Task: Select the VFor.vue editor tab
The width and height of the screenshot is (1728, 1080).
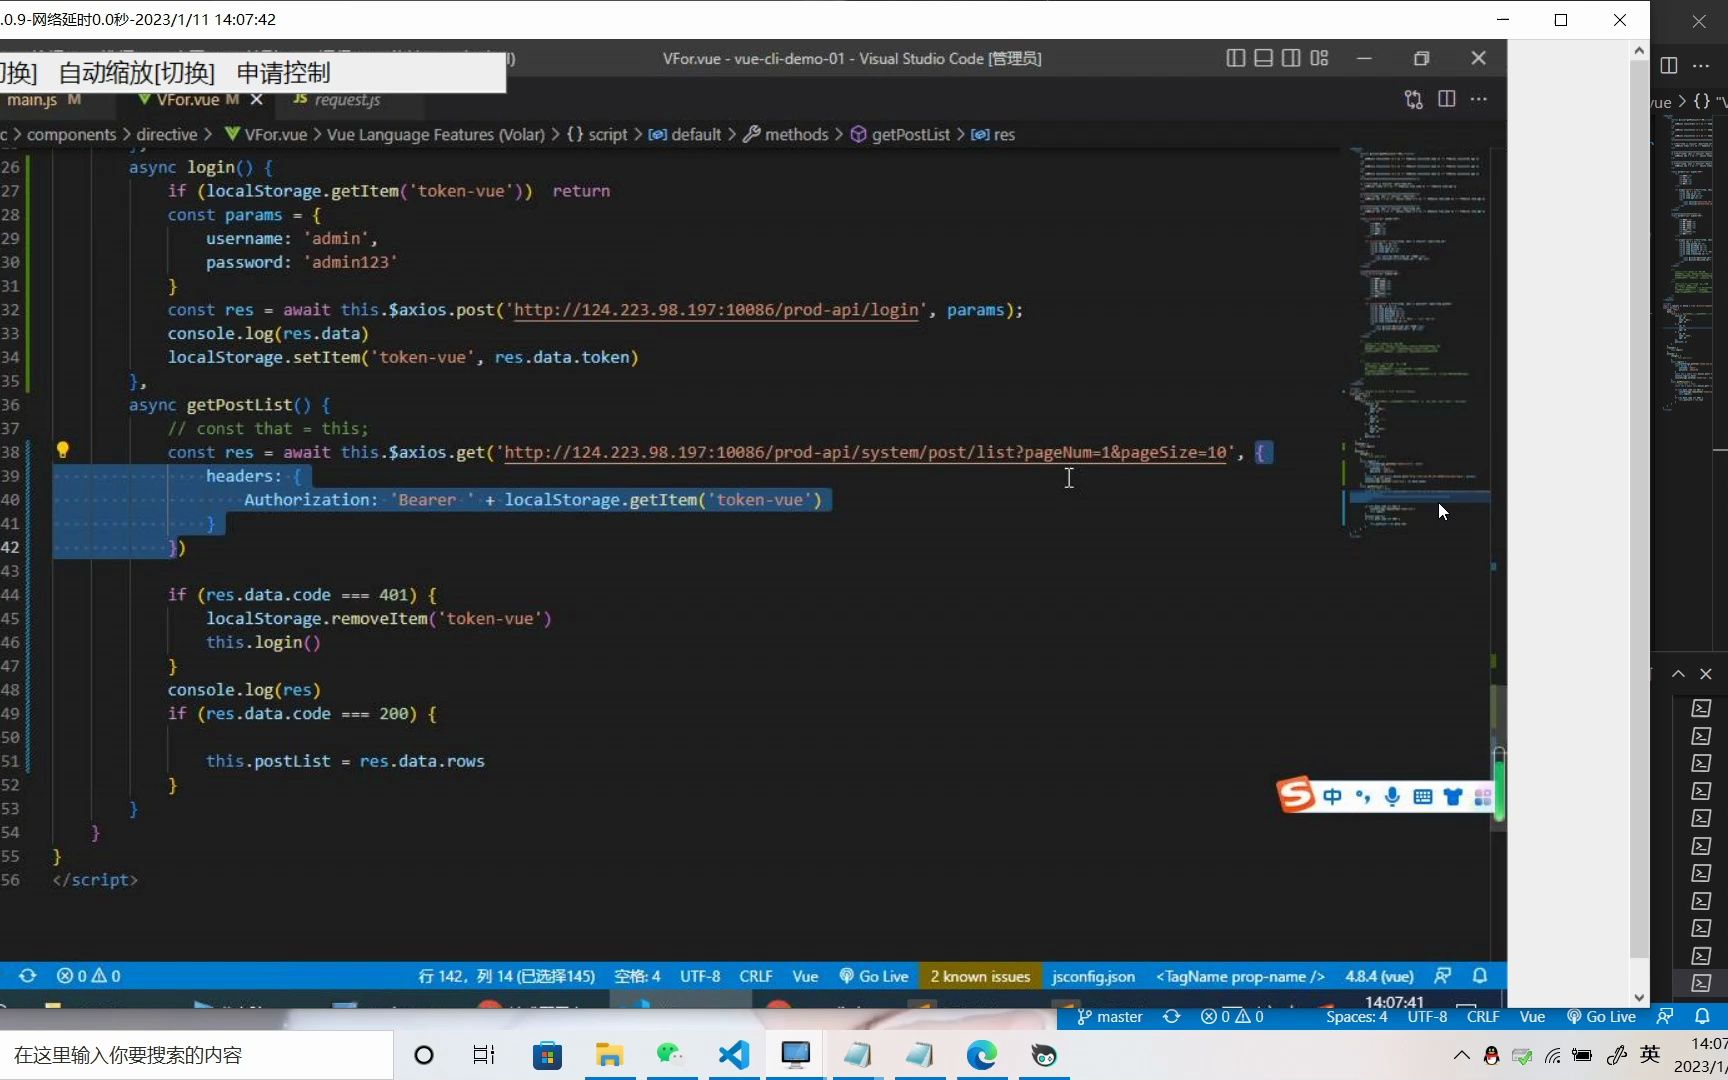Action: point(188,99)
